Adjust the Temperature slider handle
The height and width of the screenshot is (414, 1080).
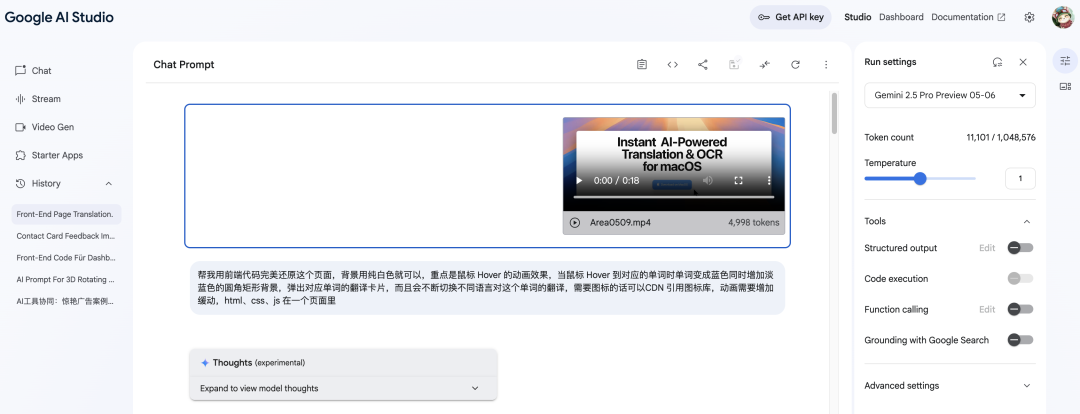coord(920,179)
